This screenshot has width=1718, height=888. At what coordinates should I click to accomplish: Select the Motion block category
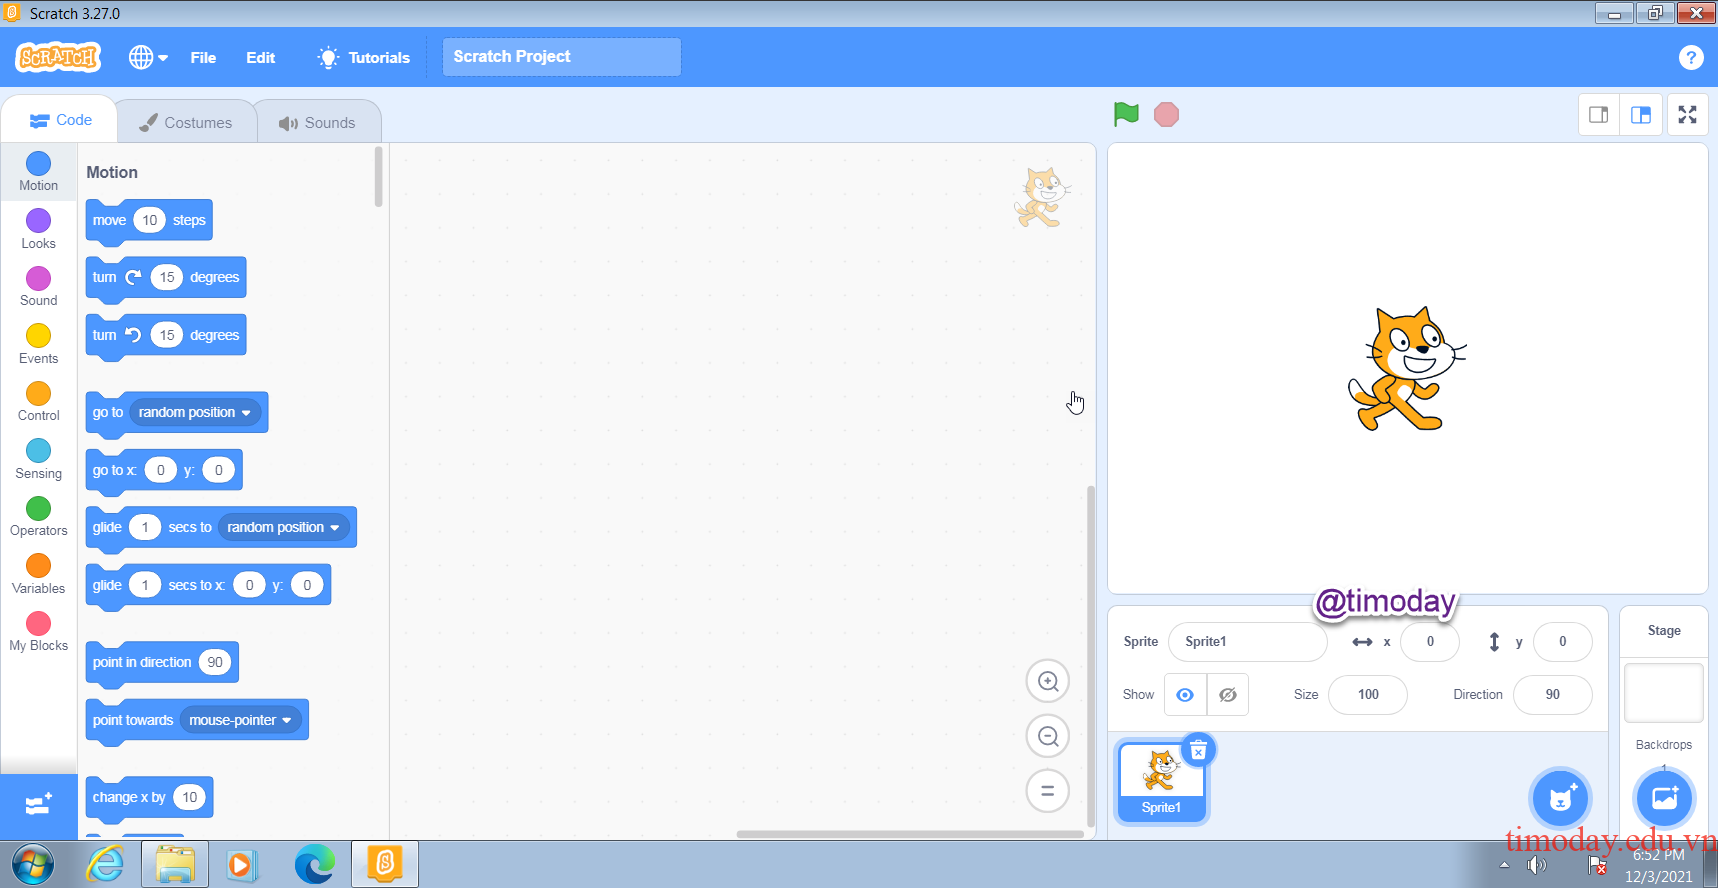[38, 171]
